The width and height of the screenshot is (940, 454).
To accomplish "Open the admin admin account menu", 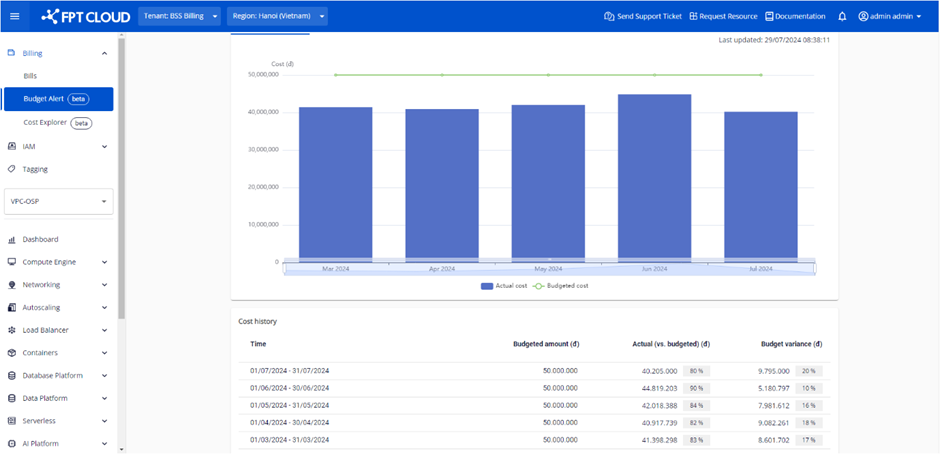I will (x=890, y=16).
